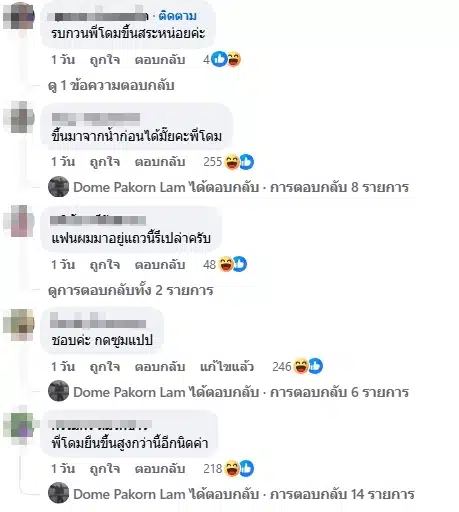Open Dome Pakorn Lam avatar by 14 replies

[x=58, y=493]
